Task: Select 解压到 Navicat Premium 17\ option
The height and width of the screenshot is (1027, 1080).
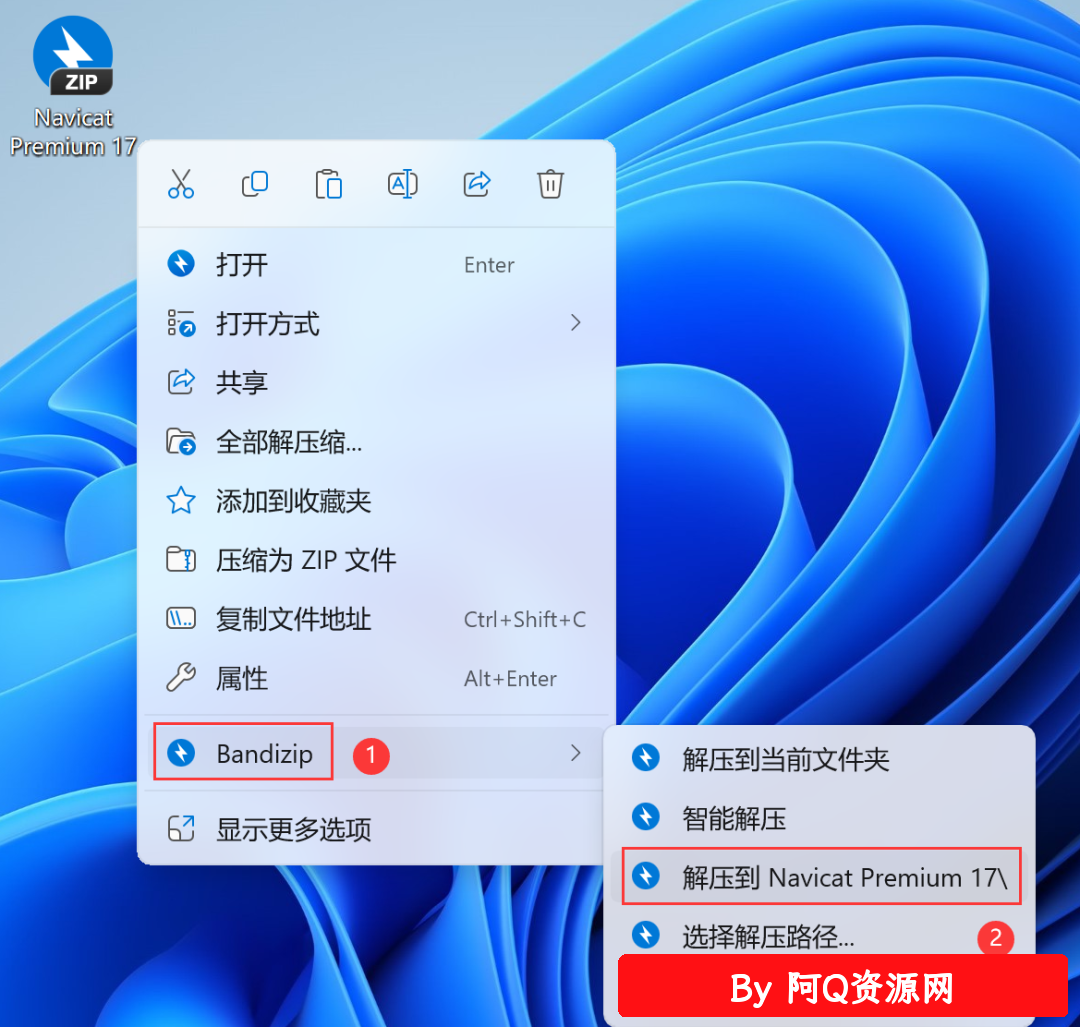Action: click(819, 877)
